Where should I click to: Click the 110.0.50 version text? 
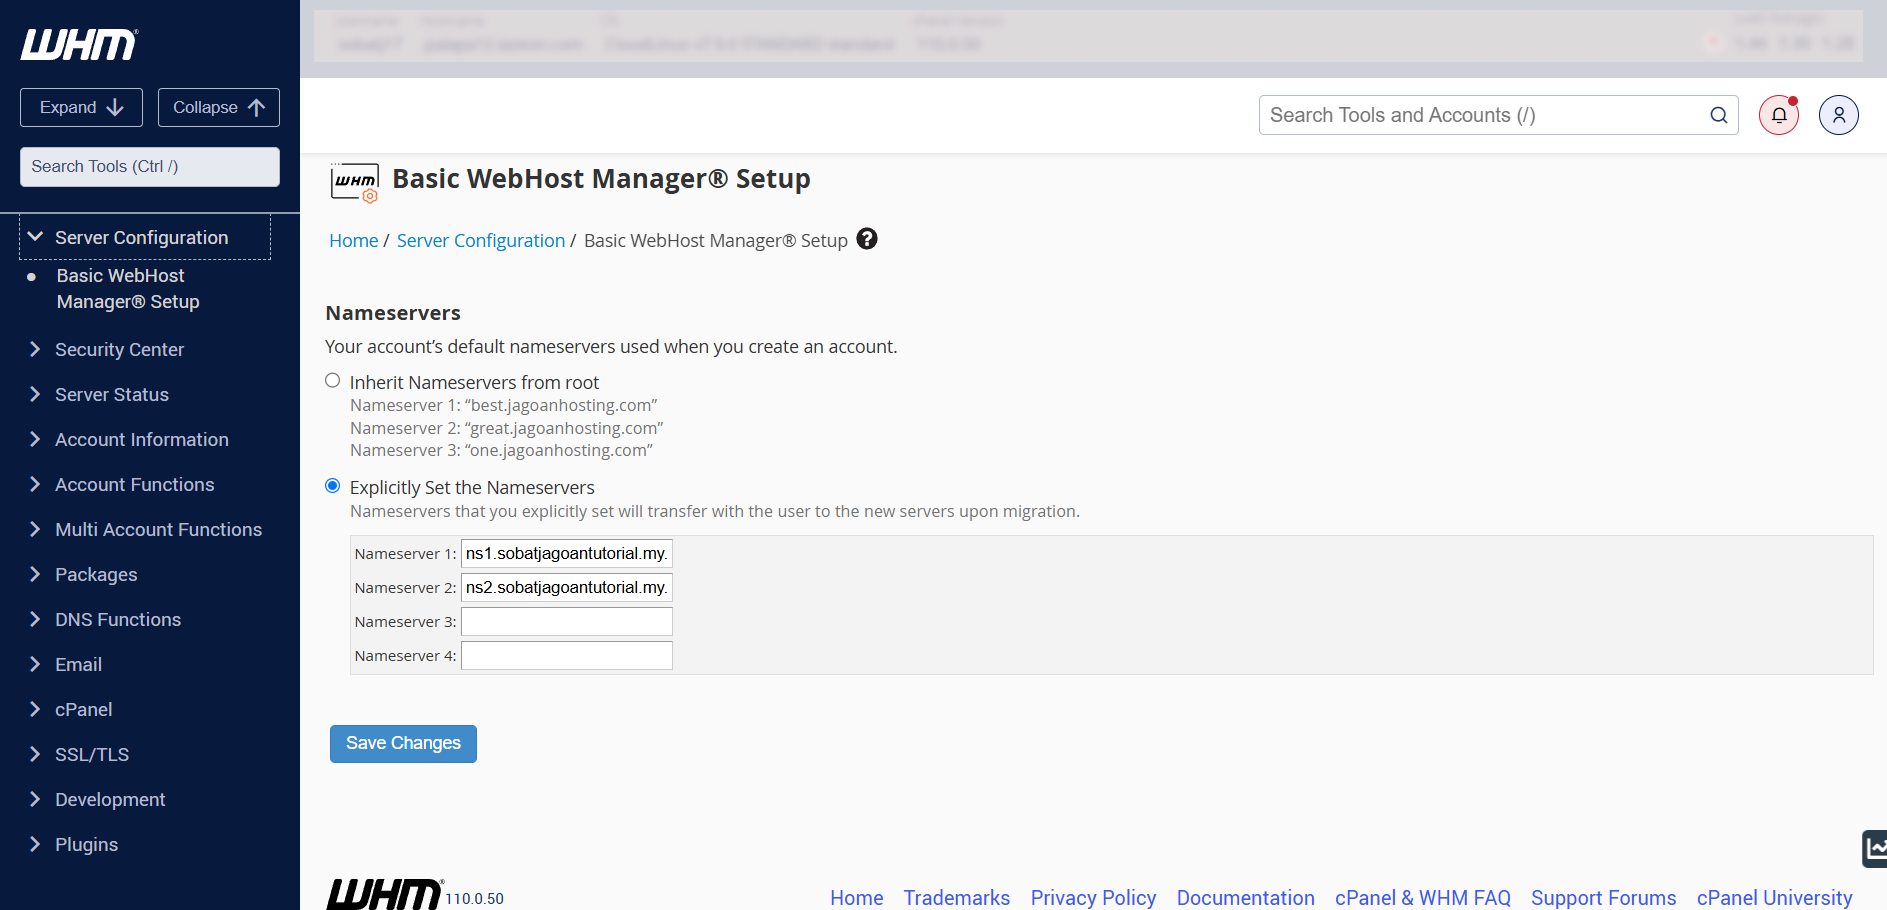[x=475, y=899]
